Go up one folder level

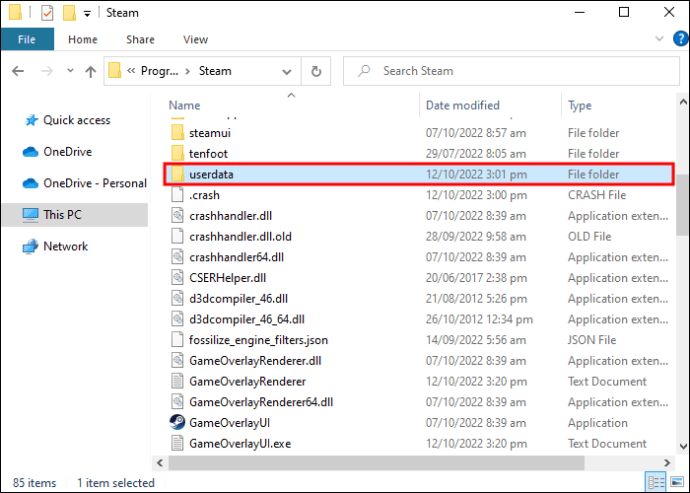click(91, 71)
